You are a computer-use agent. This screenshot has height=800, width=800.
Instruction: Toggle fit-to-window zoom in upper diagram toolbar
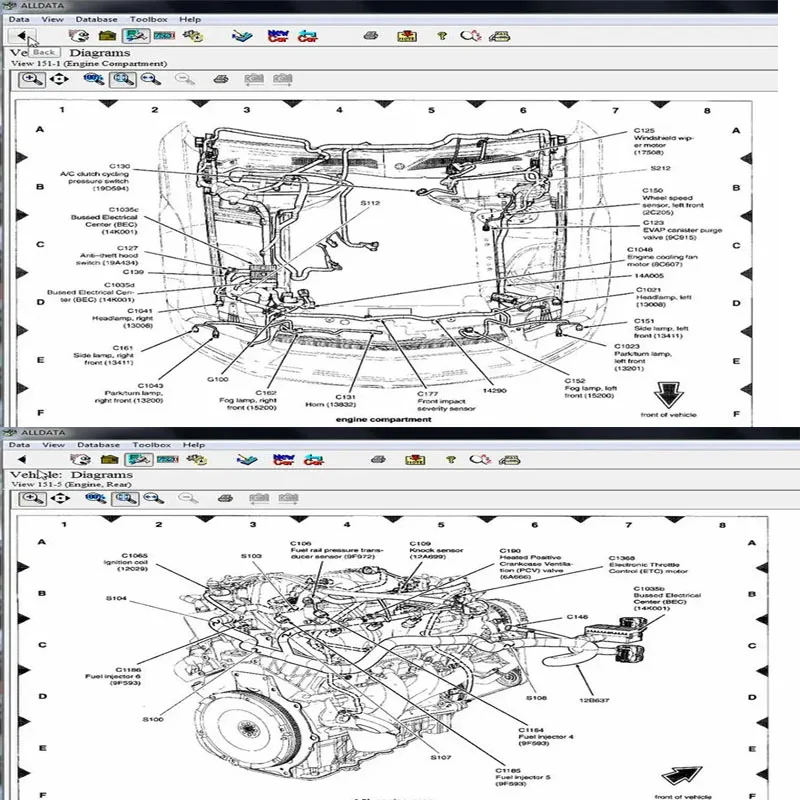123,80
